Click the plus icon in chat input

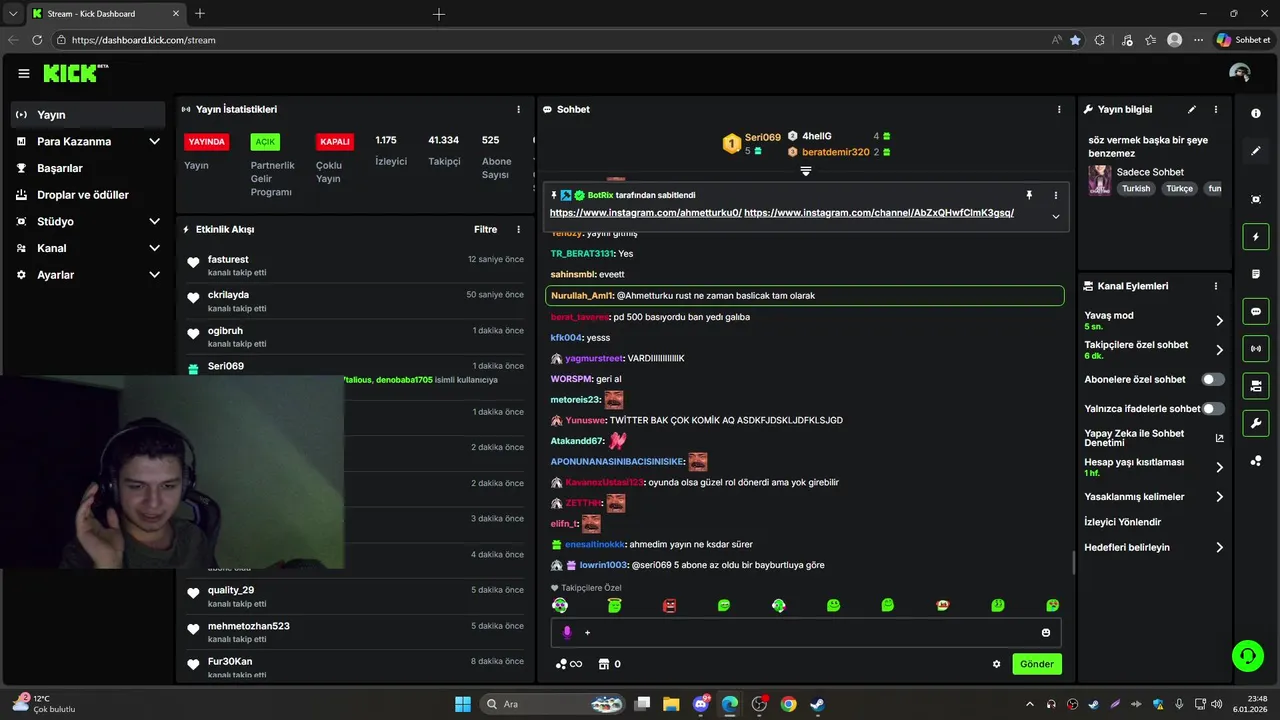(x=588, y=632)
